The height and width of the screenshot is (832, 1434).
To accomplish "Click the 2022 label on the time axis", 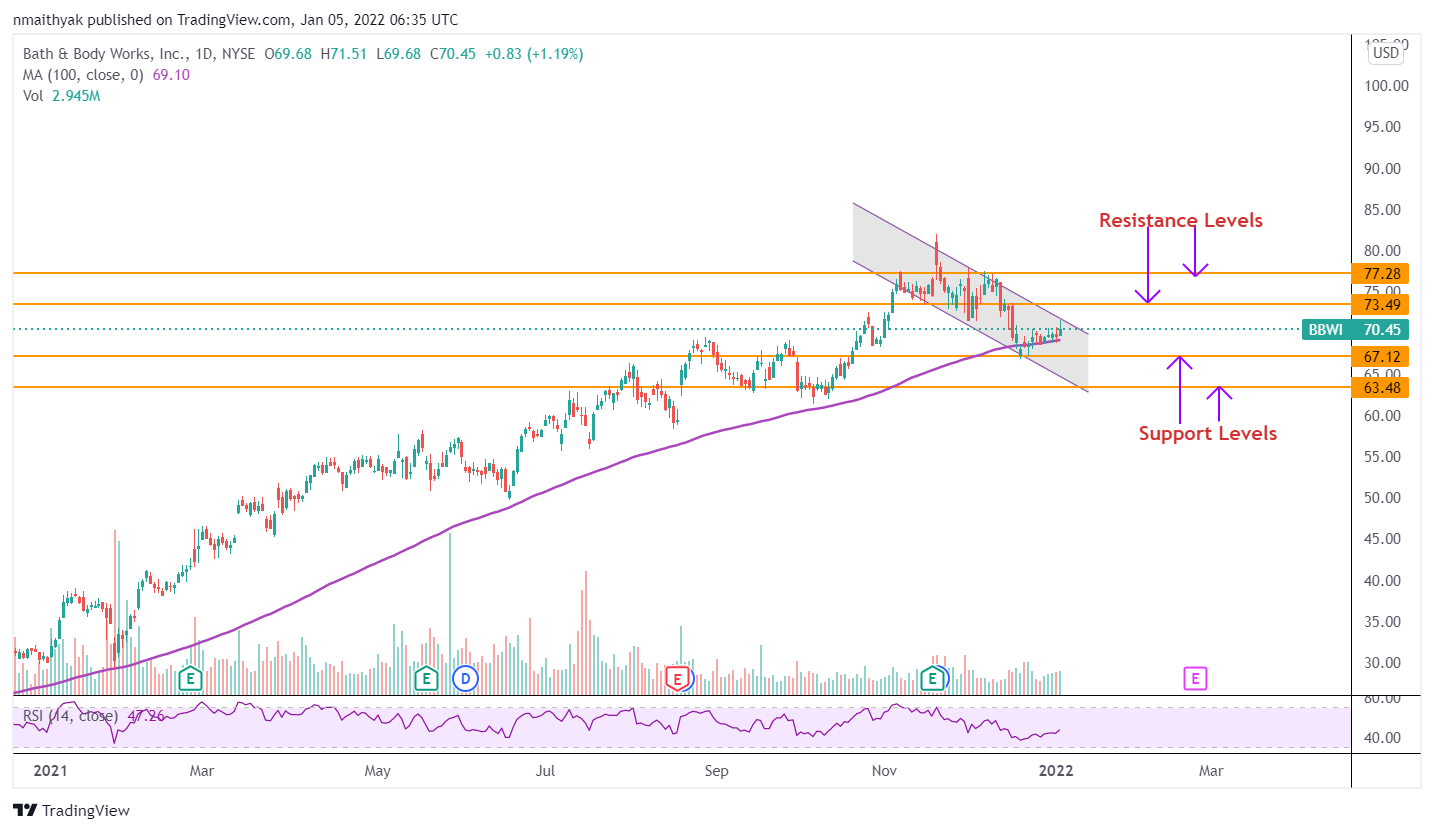I will (1056, 771).
